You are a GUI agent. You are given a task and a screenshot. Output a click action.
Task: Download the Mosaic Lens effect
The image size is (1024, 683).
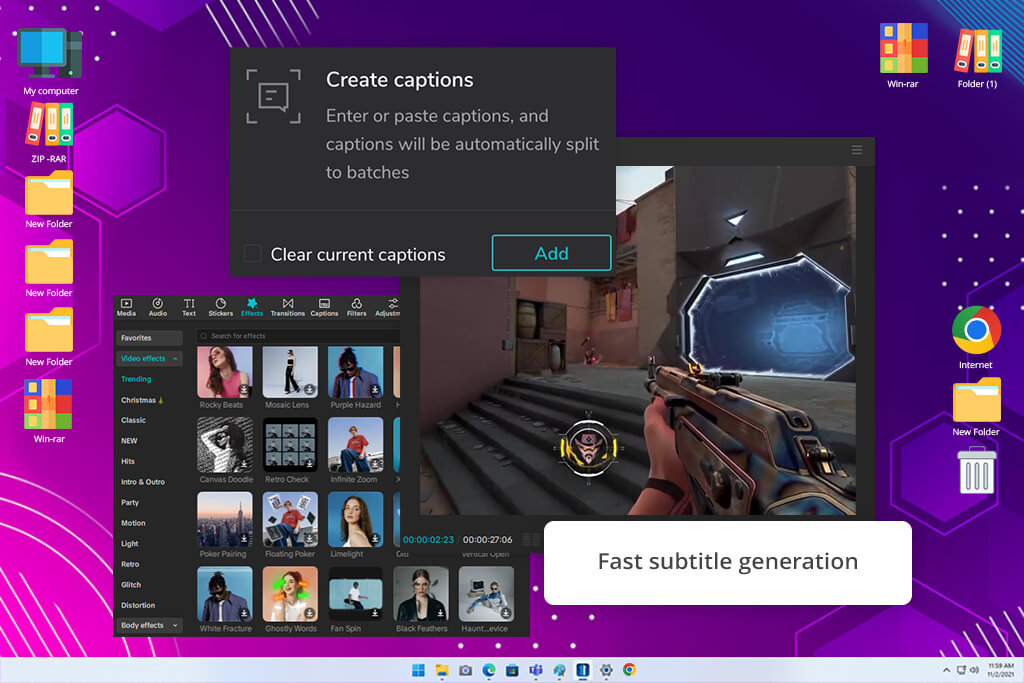(310, 389)
